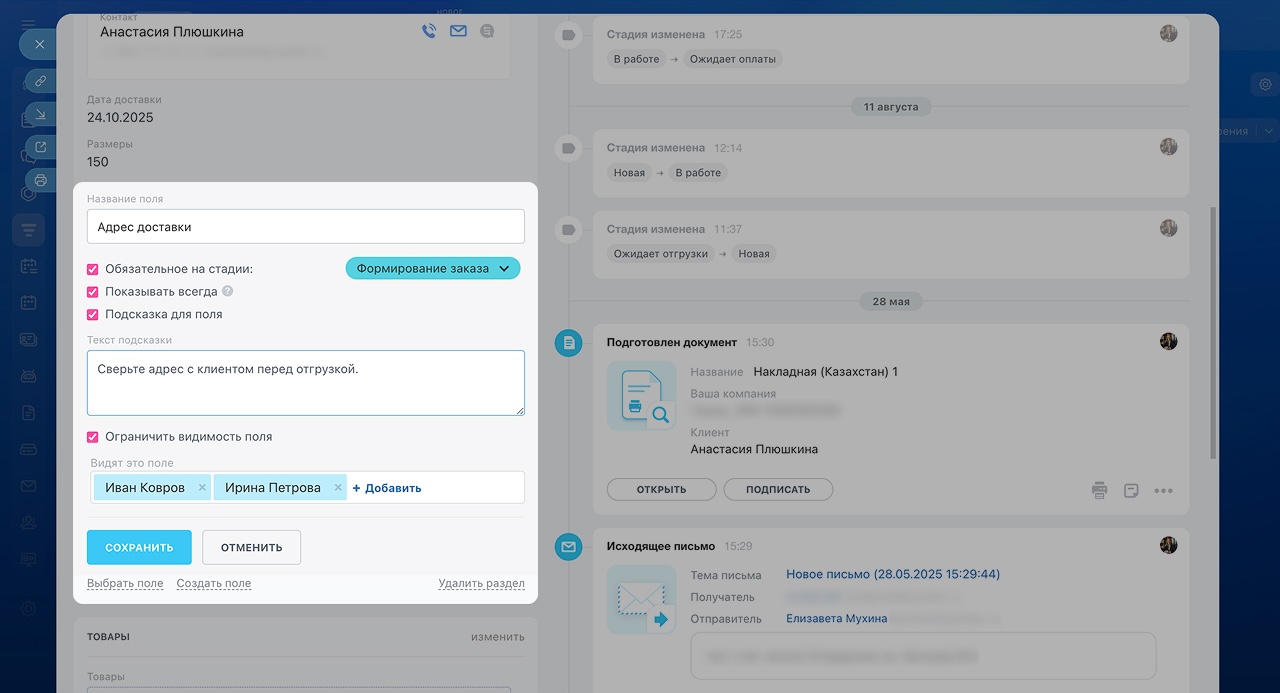Click the help question mark near Показывать всегда

(228, 292)
